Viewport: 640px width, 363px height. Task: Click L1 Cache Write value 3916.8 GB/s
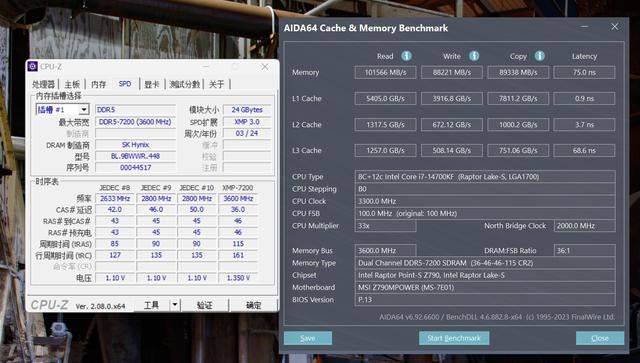point(451,98)
